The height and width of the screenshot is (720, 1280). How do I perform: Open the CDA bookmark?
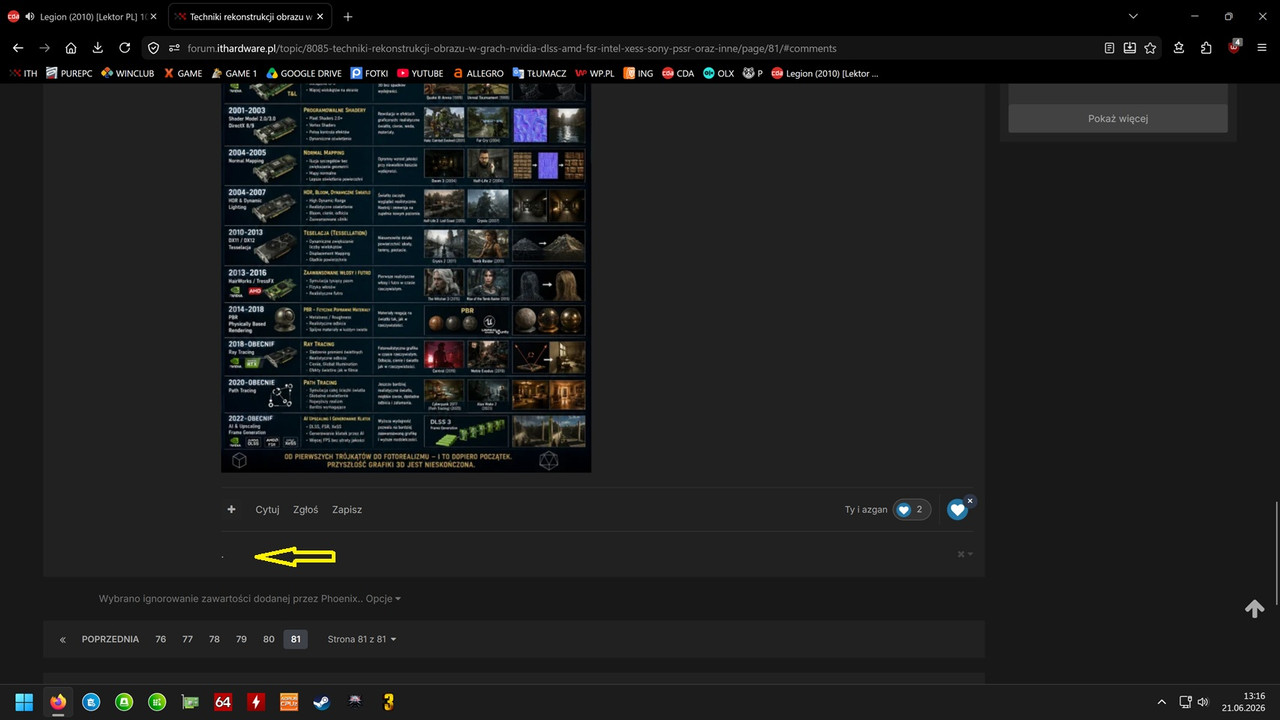(677, 73)
